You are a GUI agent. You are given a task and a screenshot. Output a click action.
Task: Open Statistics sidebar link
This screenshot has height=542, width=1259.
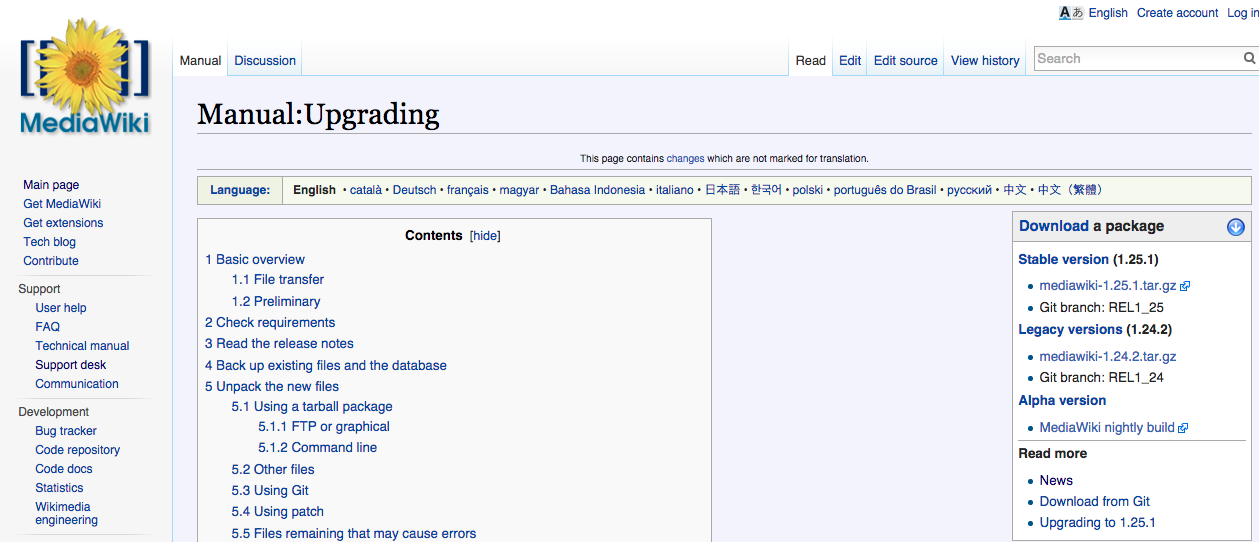coord(59,488)
